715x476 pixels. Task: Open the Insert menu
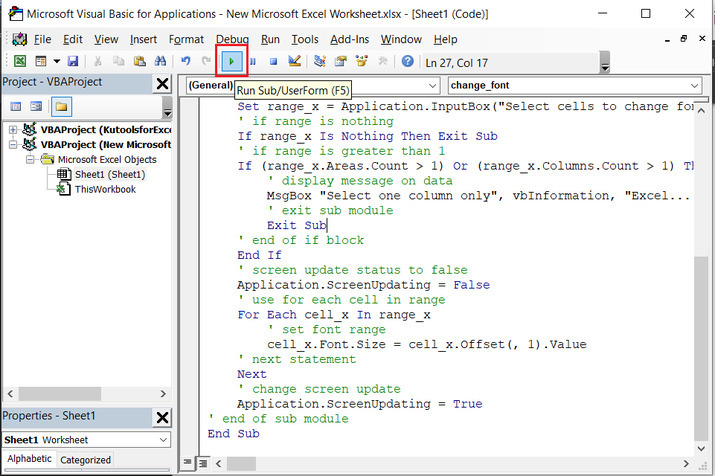tap(143, 40)
